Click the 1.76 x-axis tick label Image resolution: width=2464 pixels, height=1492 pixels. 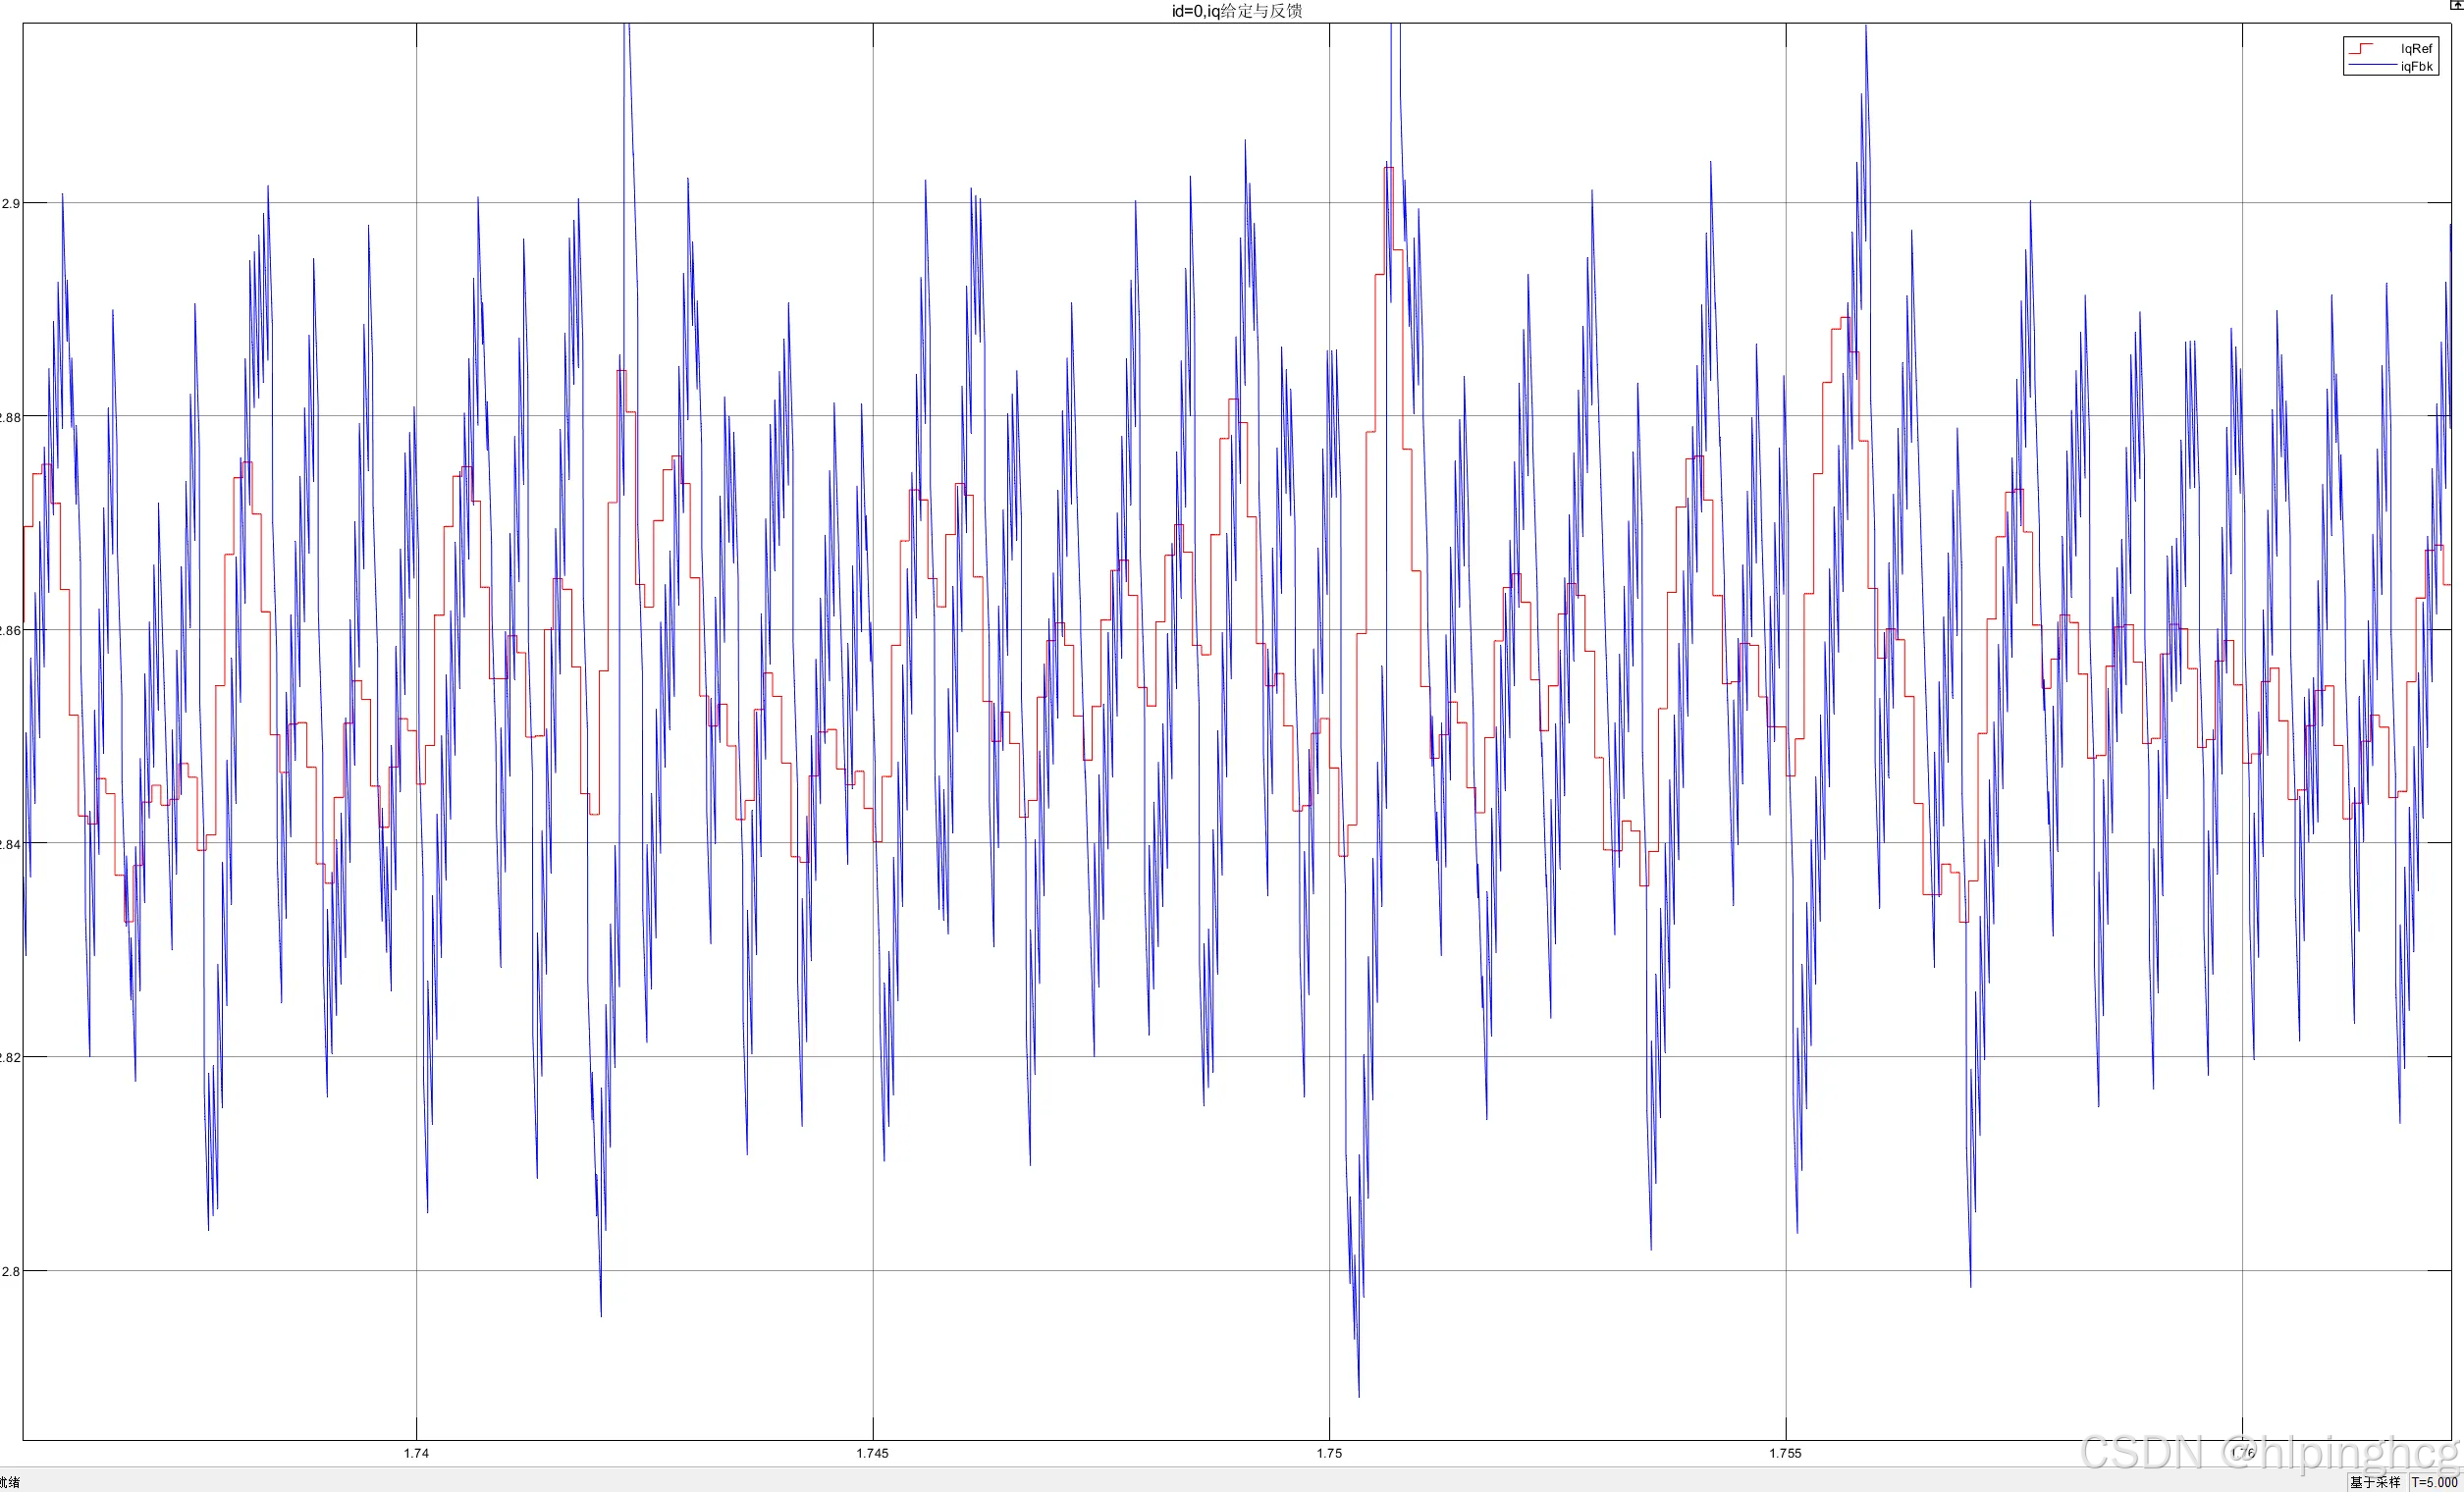pos(2242,1452)
